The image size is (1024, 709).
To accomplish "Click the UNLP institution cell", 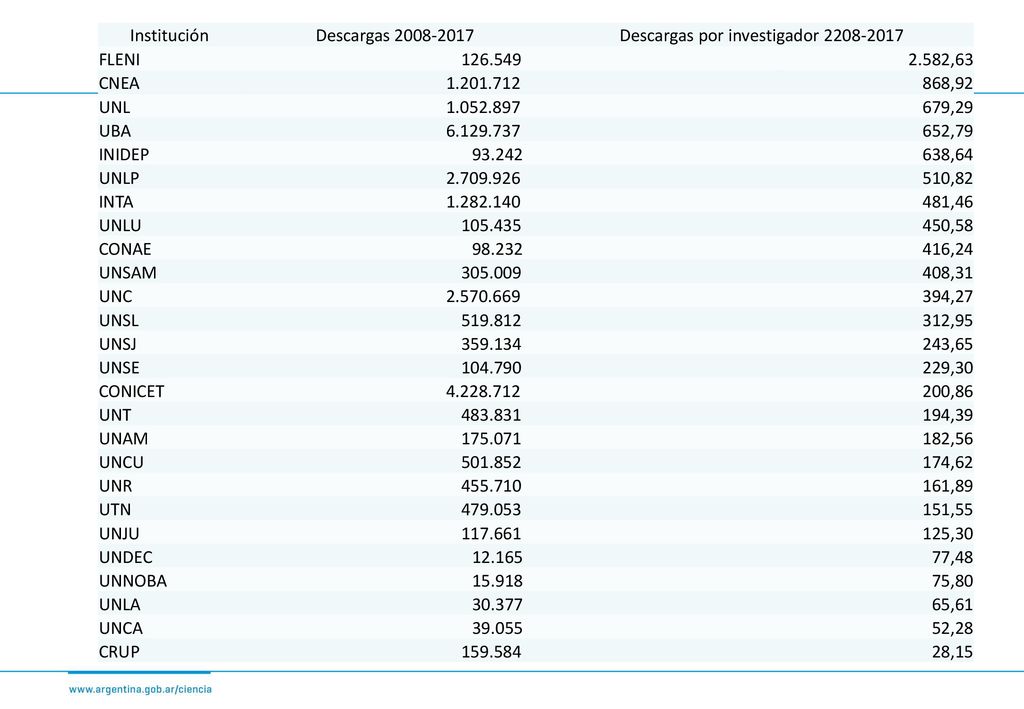I will tap(119, 178).
